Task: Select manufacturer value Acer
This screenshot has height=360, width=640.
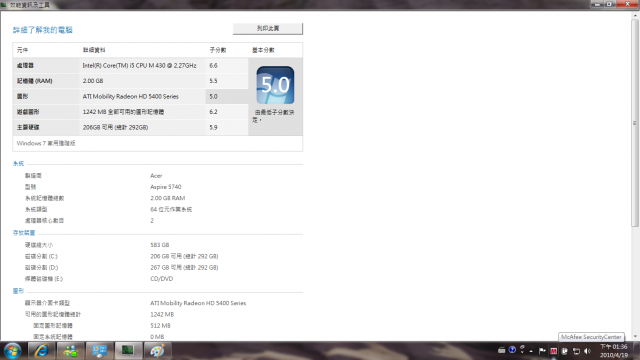Action: [156, 176]
